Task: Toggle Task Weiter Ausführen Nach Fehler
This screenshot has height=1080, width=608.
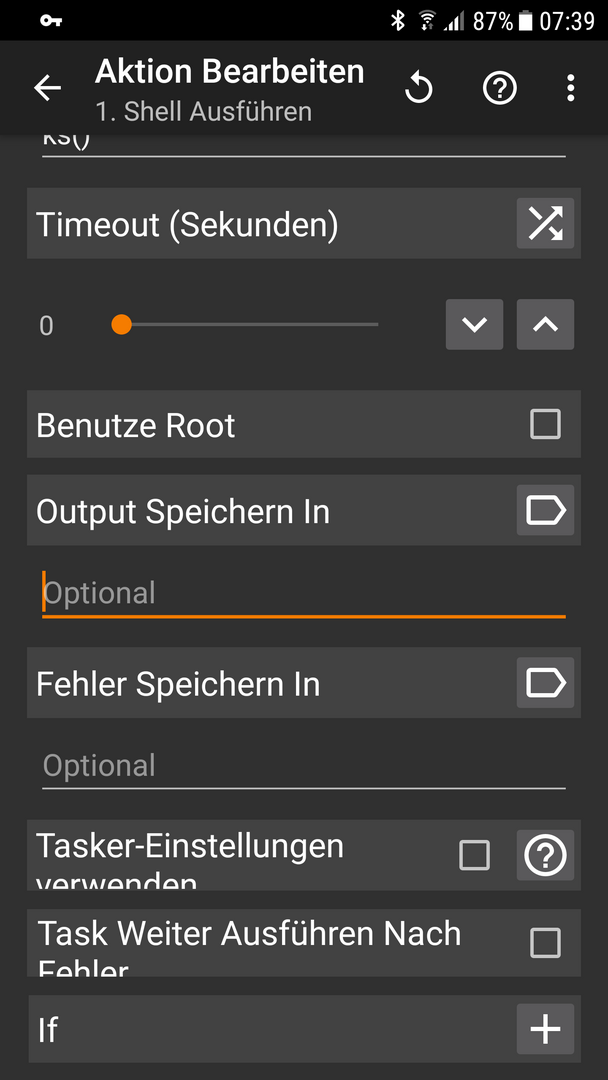Action: pos(545,942)
